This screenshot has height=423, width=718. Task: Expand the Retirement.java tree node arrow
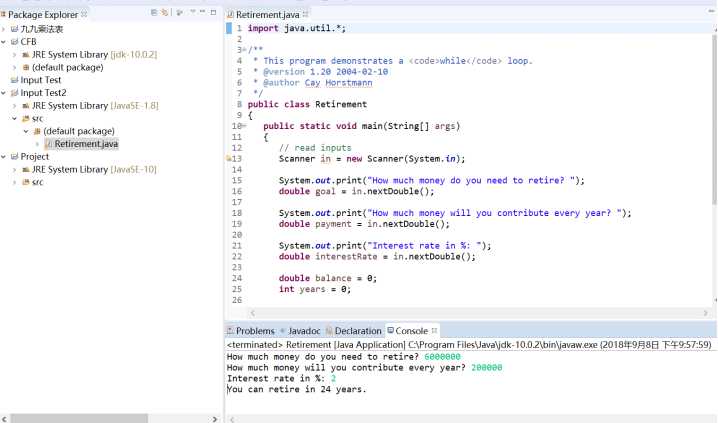pos(38,144)
